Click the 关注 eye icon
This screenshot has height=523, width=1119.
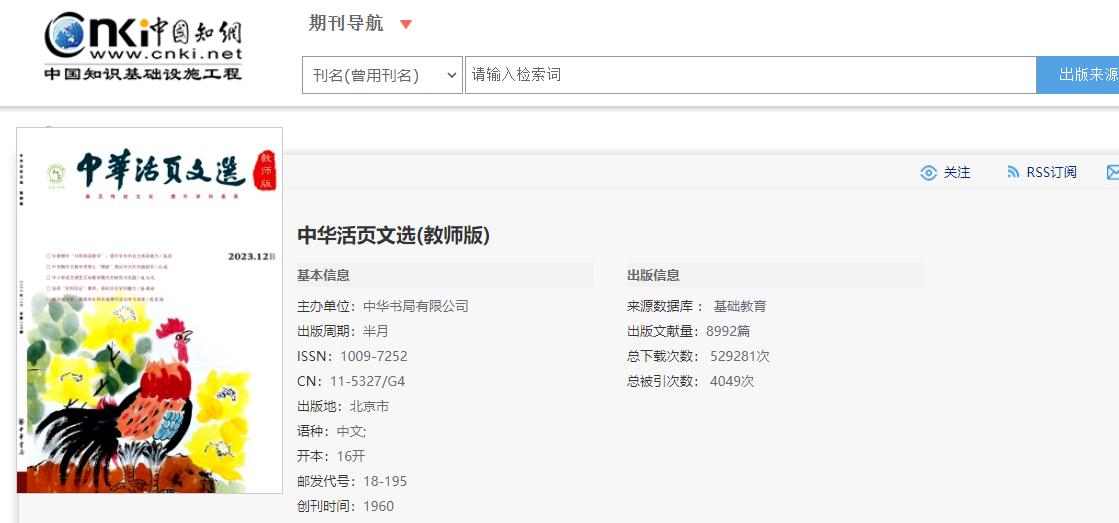click(x=928, y=173)
